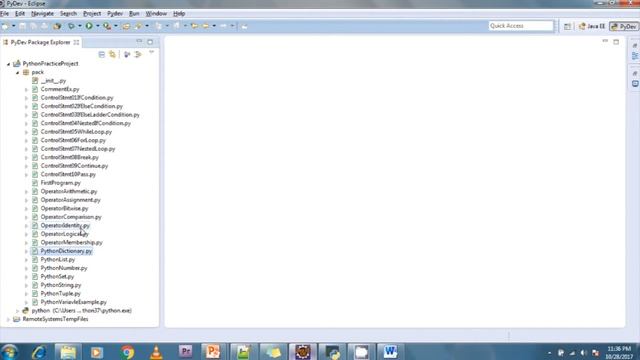Click the Open Perspective icon
This screenshot has width=640, height=360.
pos(567,26)
